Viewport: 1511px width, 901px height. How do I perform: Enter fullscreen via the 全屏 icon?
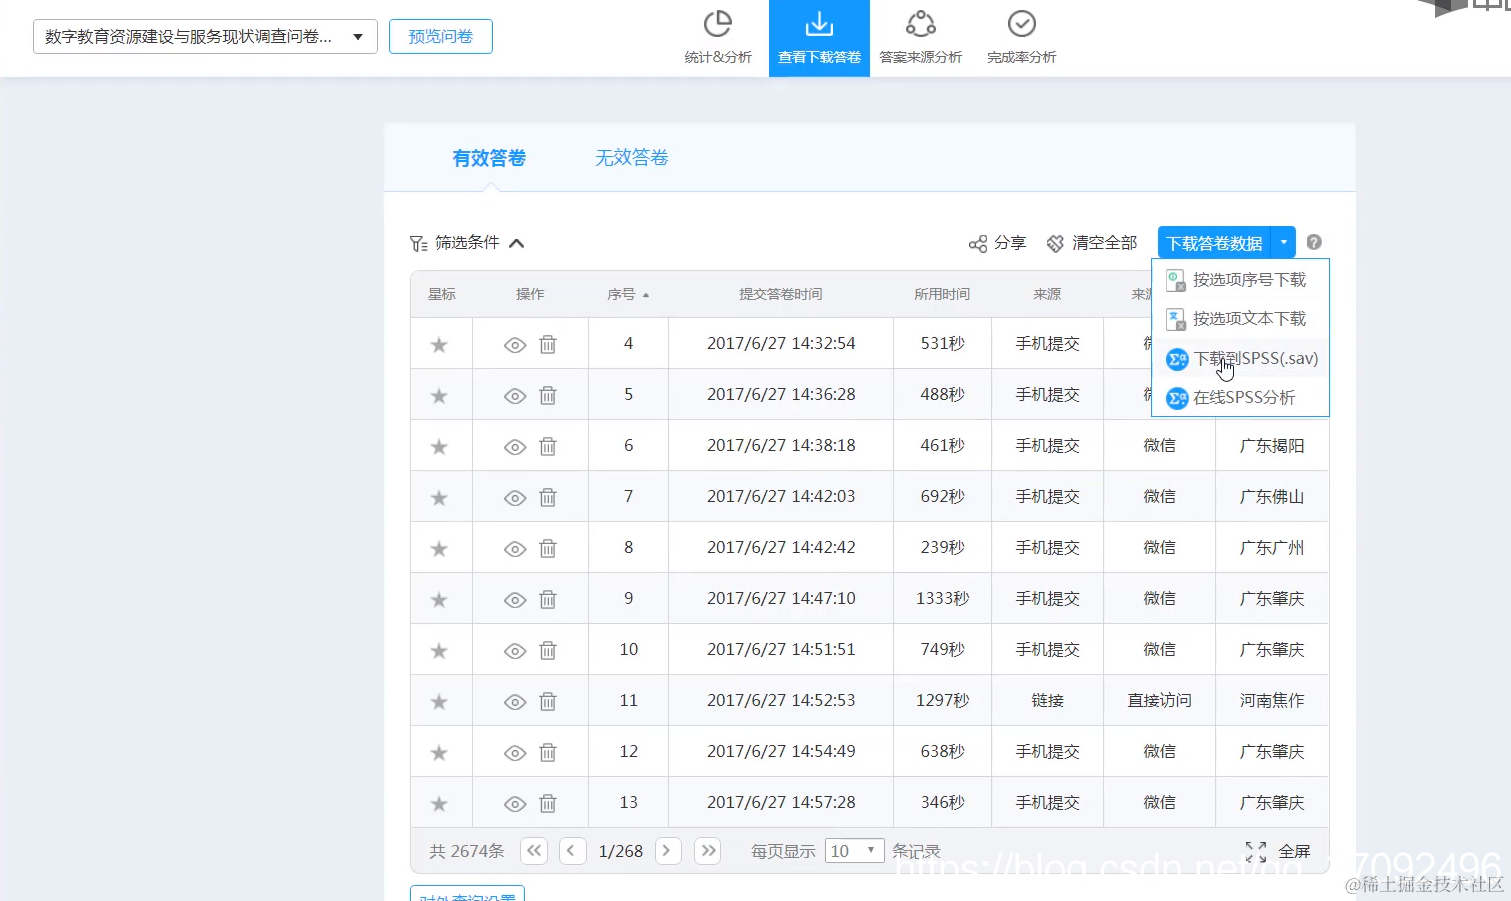point(1256,850)
